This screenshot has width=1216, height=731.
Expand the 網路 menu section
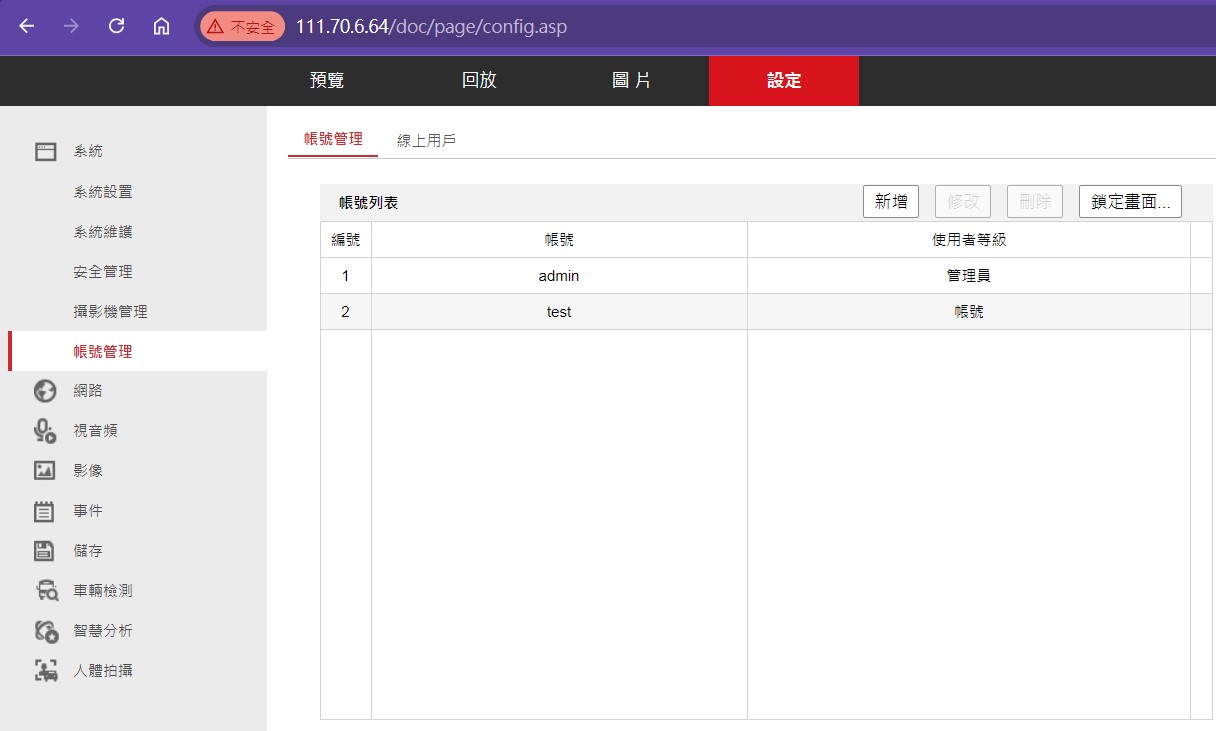coord(88,391)
